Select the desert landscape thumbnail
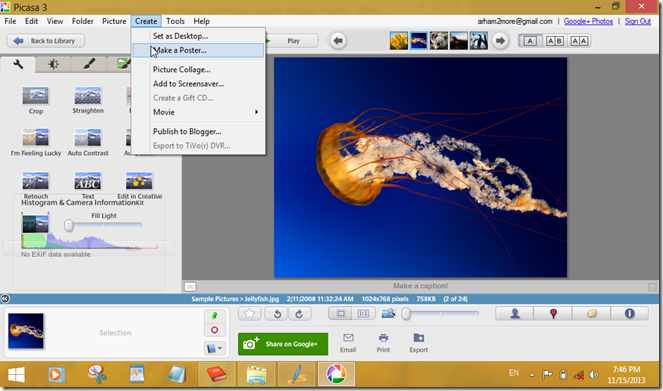This screenshot has width=663, height=391. [x=459, y=41]
